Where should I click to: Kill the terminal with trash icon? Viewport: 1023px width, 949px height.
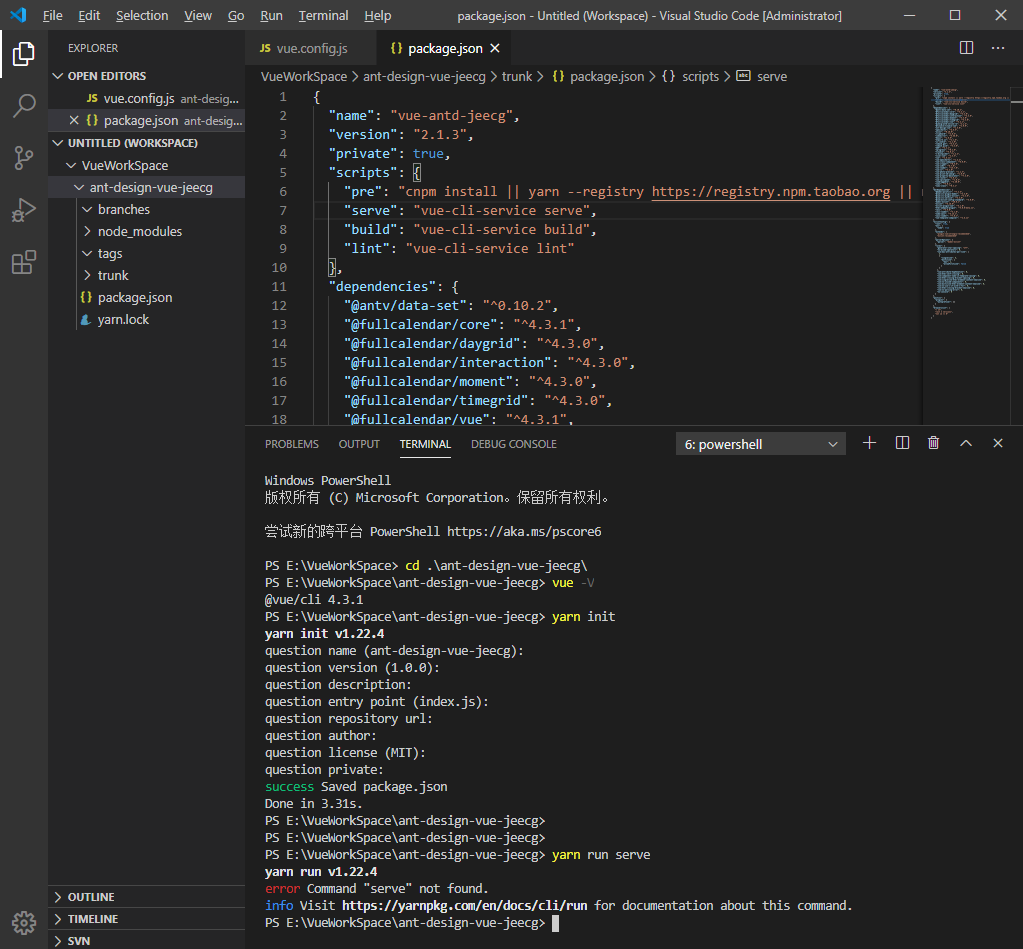tap(934, 444)
